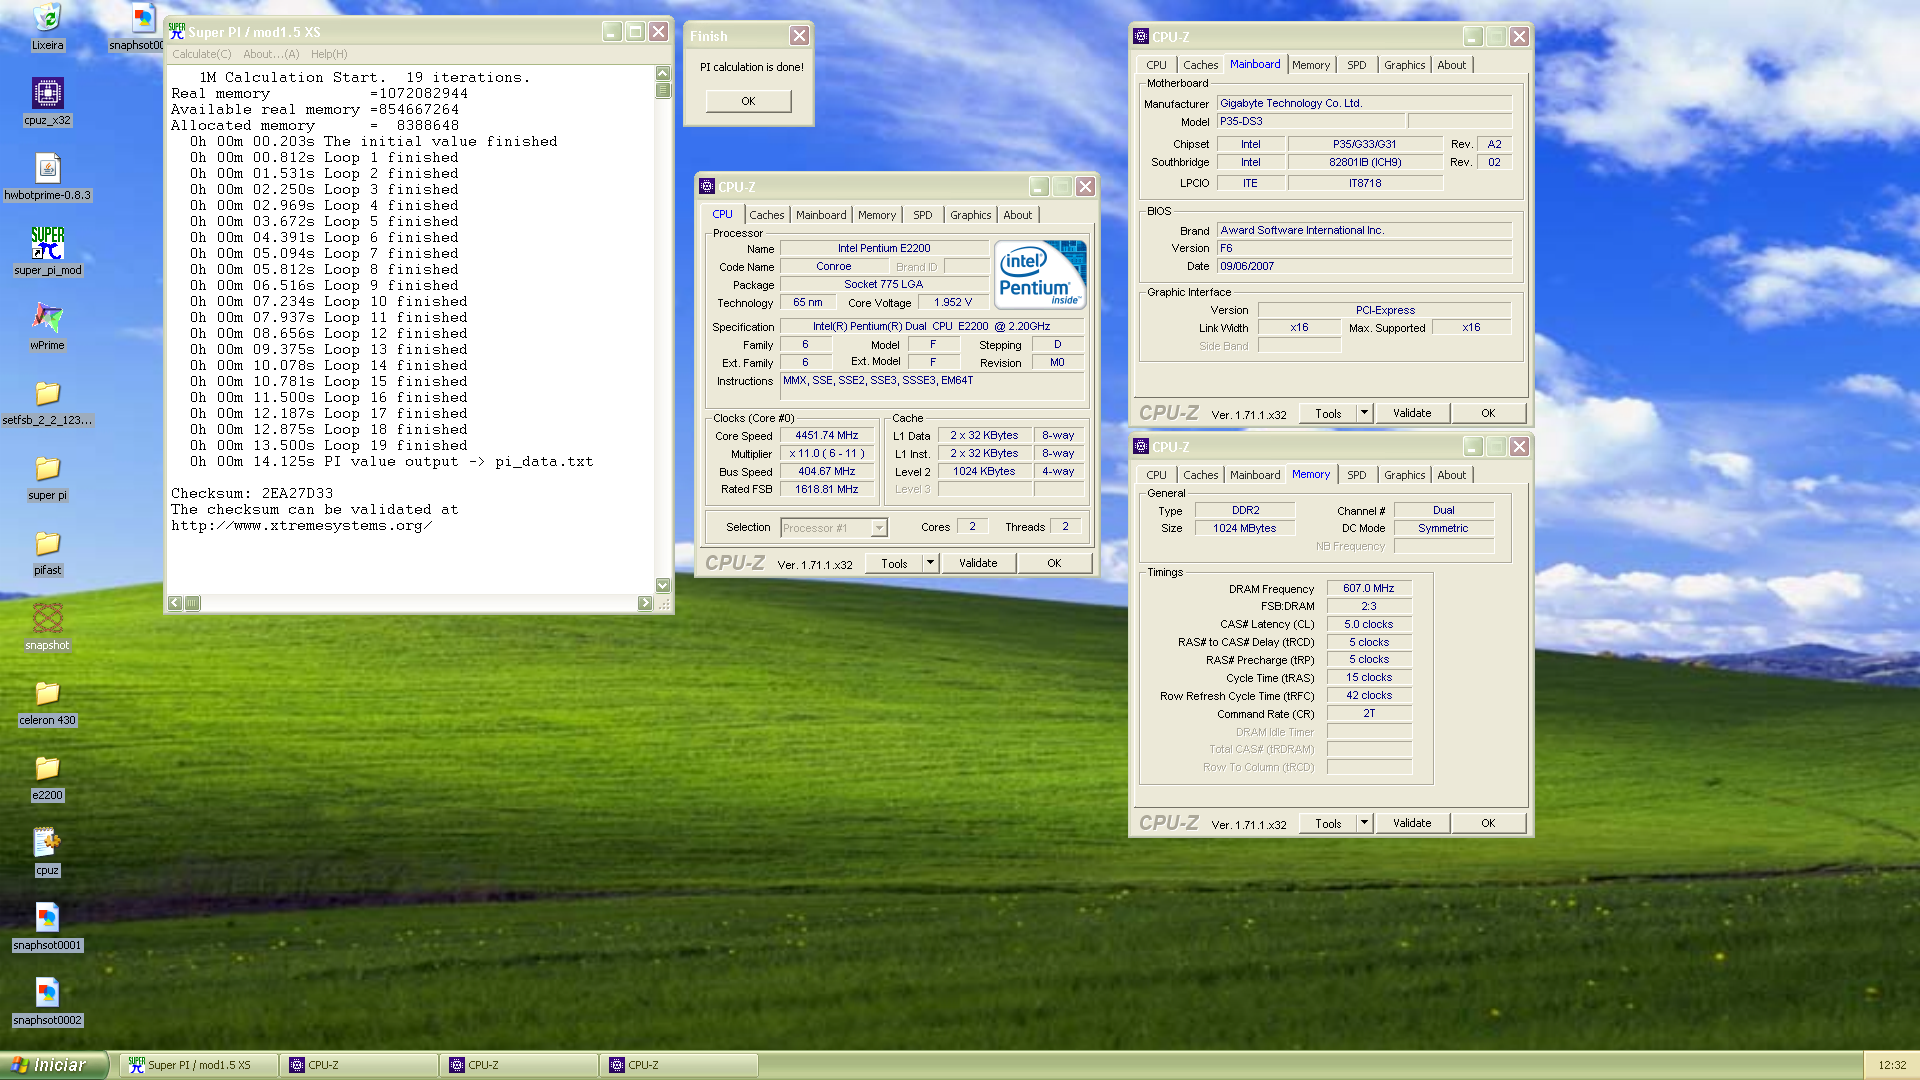This screenshot has width=1920, height=1080.
Task: Click the CPU-Z Memory window title icon
Action: click(x=1141, y=447)
